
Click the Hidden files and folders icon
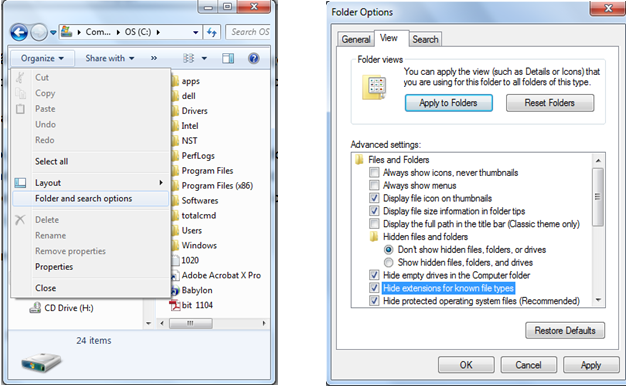(374, 237)
